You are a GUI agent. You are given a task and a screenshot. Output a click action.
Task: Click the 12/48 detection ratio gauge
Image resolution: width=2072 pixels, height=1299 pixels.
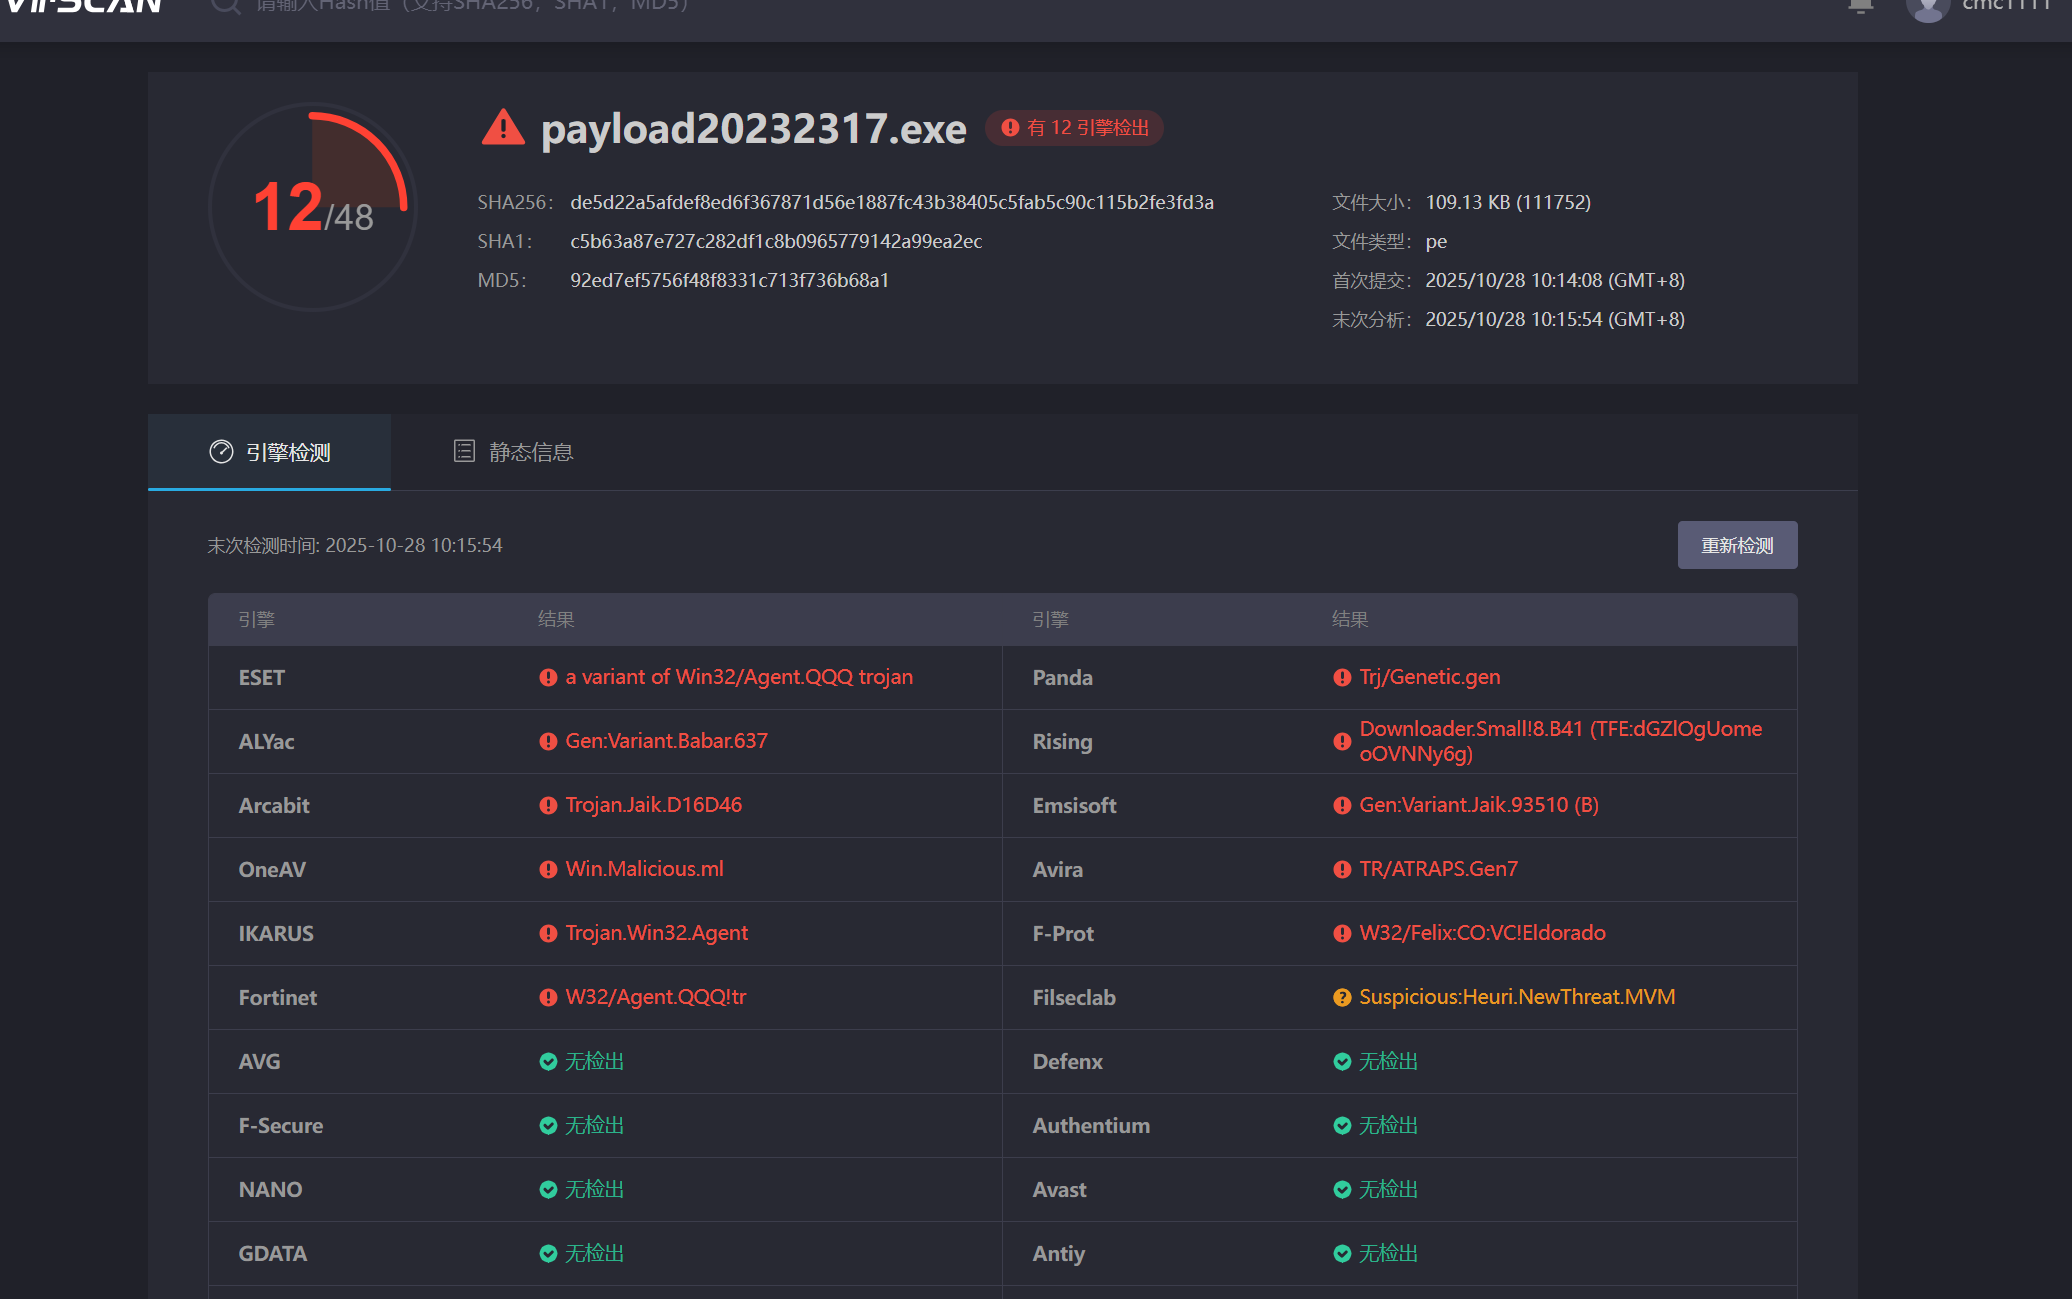pyautogui.click(x=313, y=208)
